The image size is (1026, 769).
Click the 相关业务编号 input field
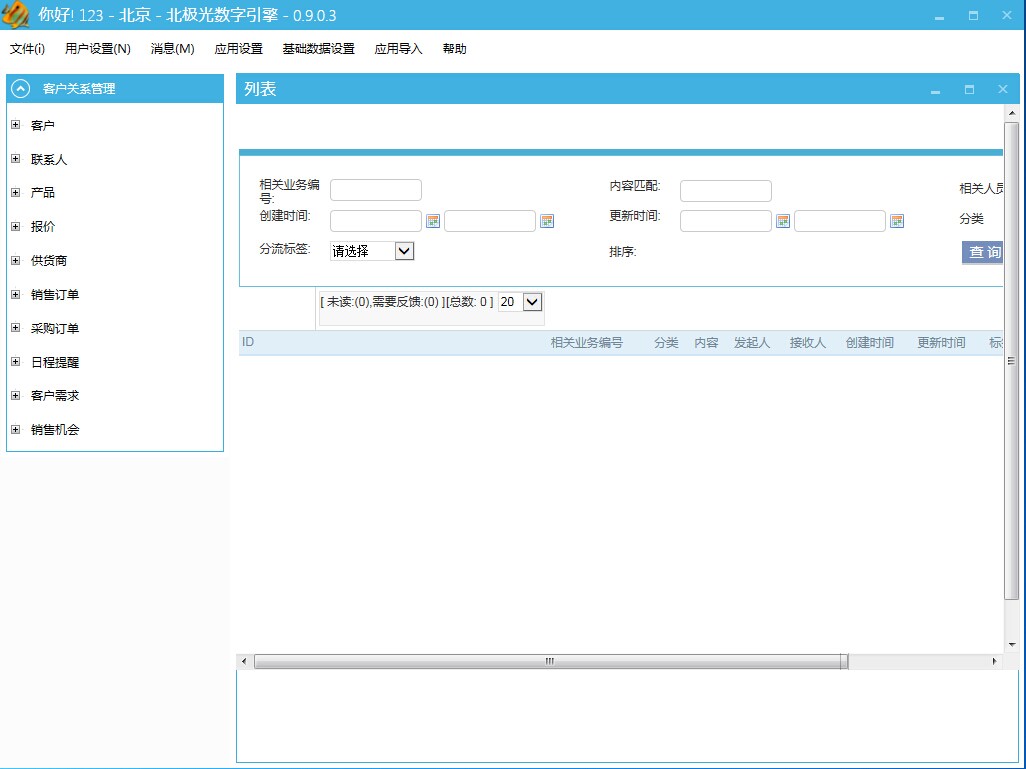point(376,189)
